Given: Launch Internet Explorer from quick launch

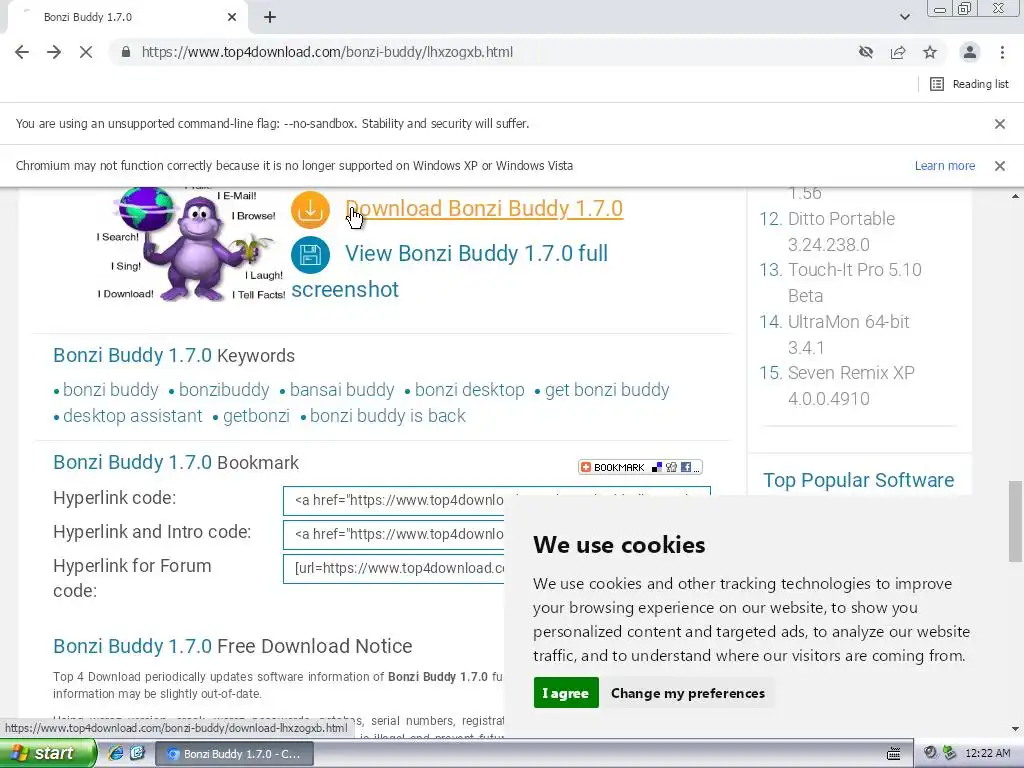Looking at the screenshot, I should pos(116,754).
